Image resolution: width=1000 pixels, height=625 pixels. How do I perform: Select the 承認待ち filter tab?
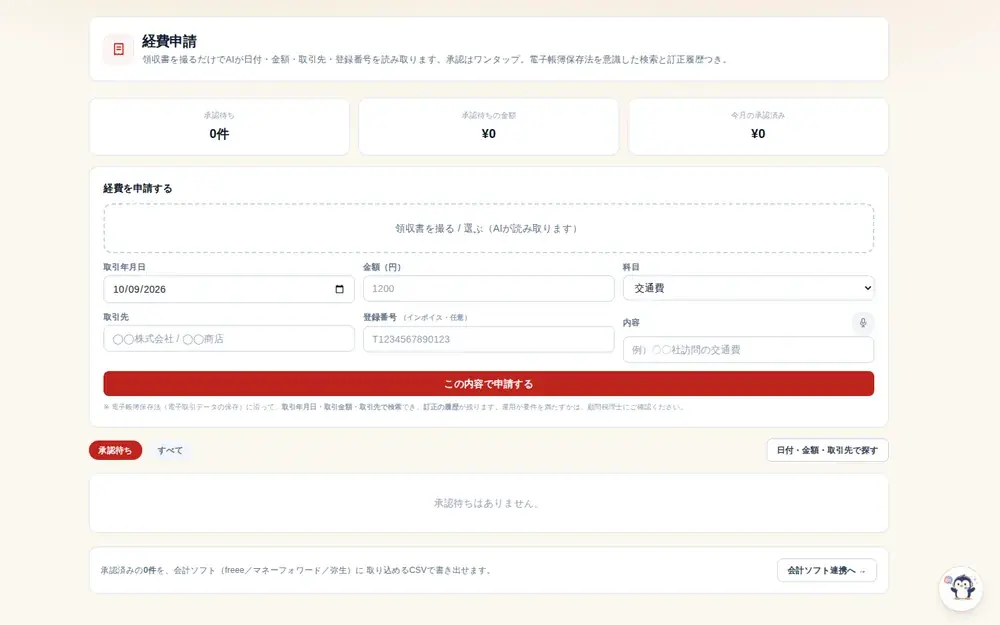115,450
